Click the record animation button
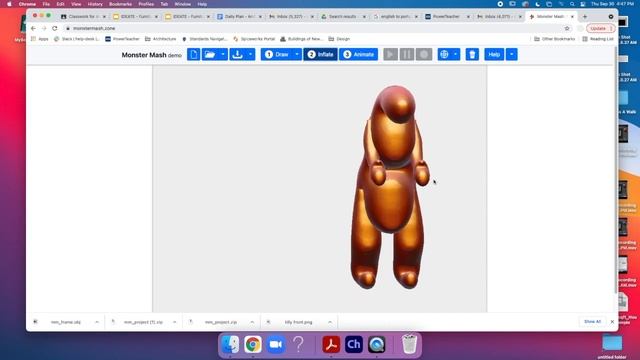The width and height of the screenshot is (640, 360). pyautogui.click(x=424, y=54)
